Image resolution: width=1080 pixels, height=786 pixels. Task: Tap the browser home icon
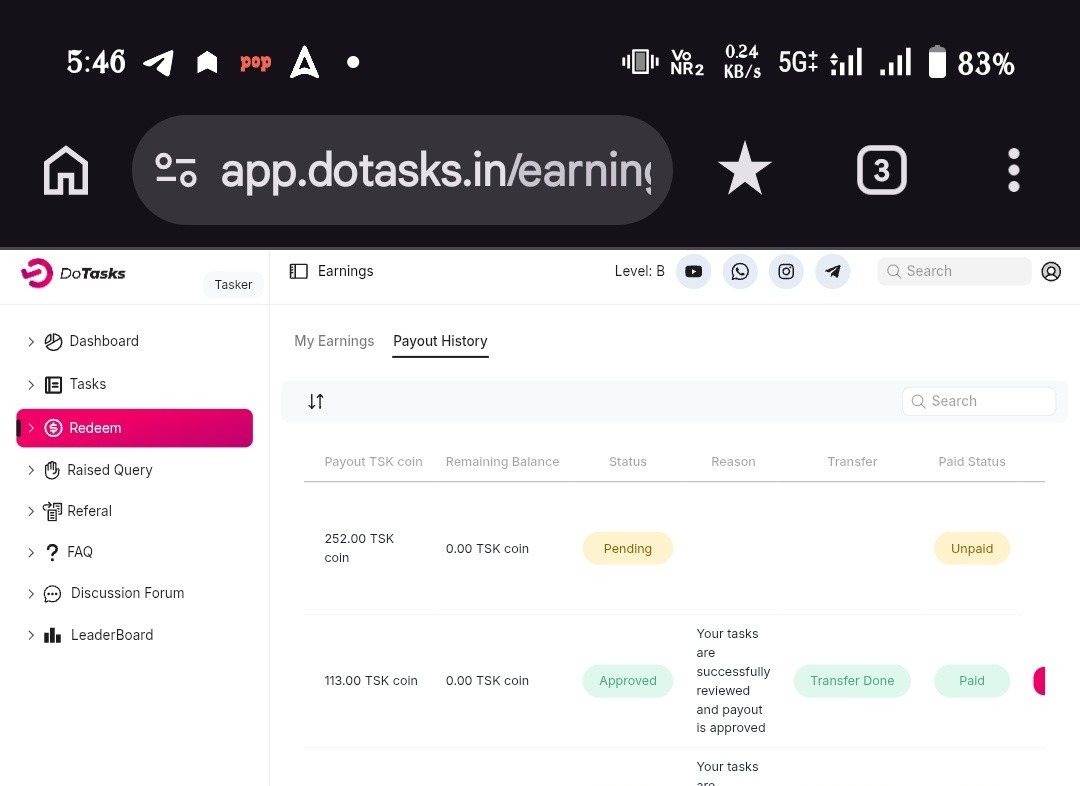click(66, 171)
